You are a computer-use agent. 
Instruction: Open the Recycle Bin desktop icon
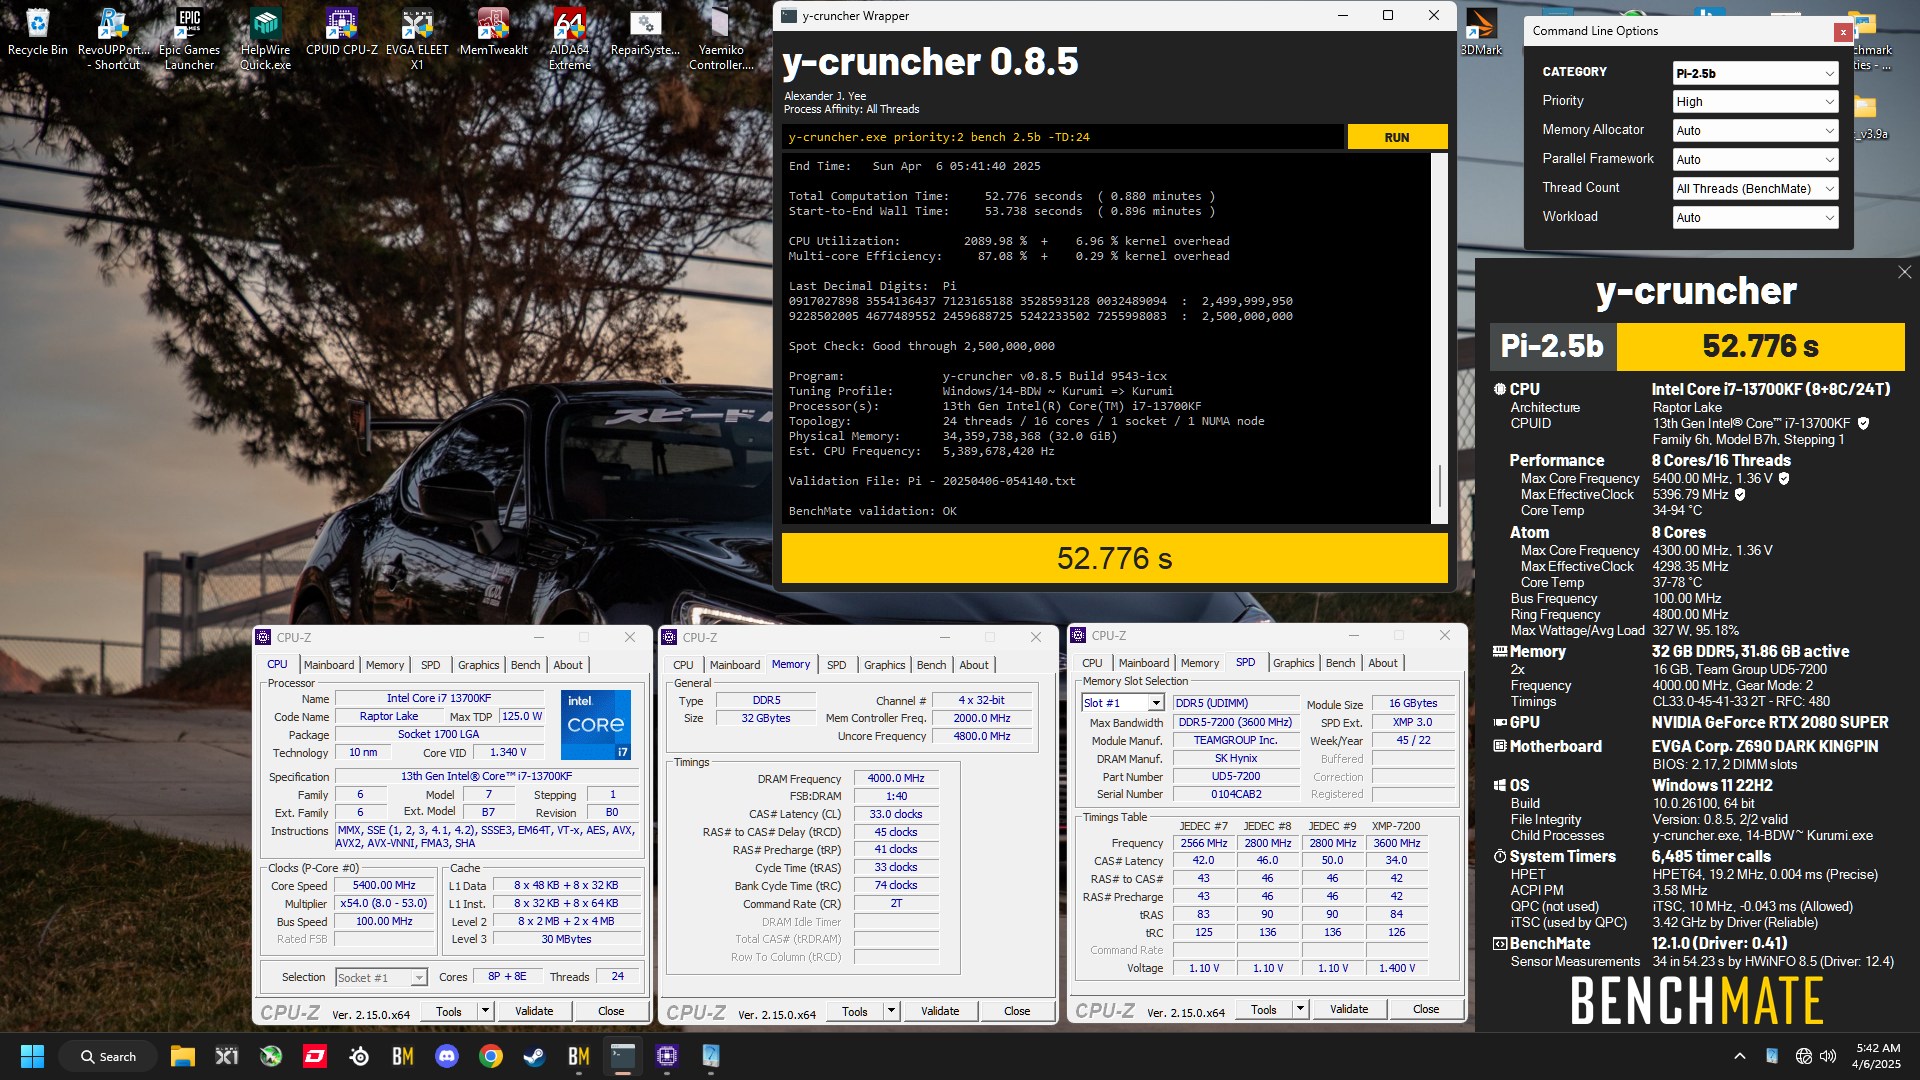pyautogui.click(x=38, y=33)
